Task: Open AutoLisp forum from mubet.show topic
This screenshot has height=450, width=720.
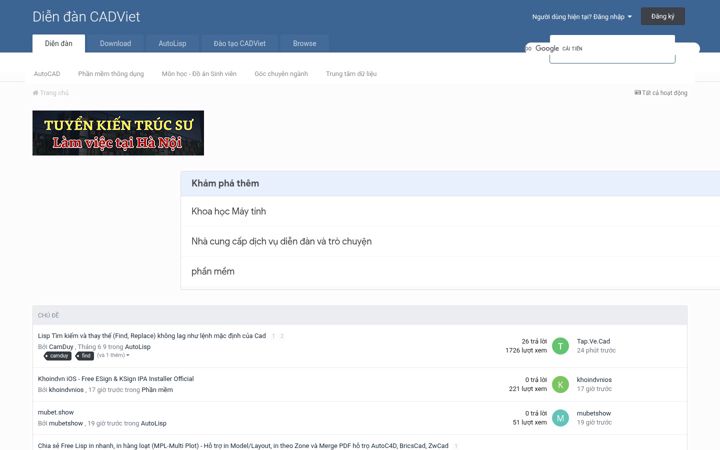Action: (153, 423)
